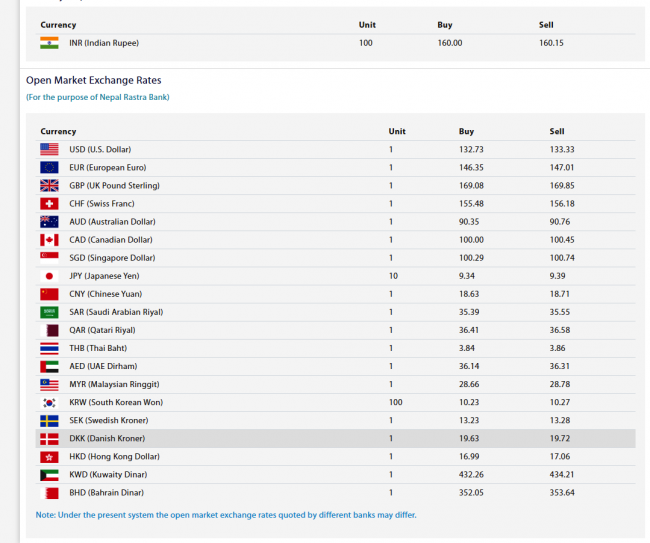This screenshot has height=543, width=650.
Task: Click the US flag icon beside USD
Action: (x=49, y=149)
